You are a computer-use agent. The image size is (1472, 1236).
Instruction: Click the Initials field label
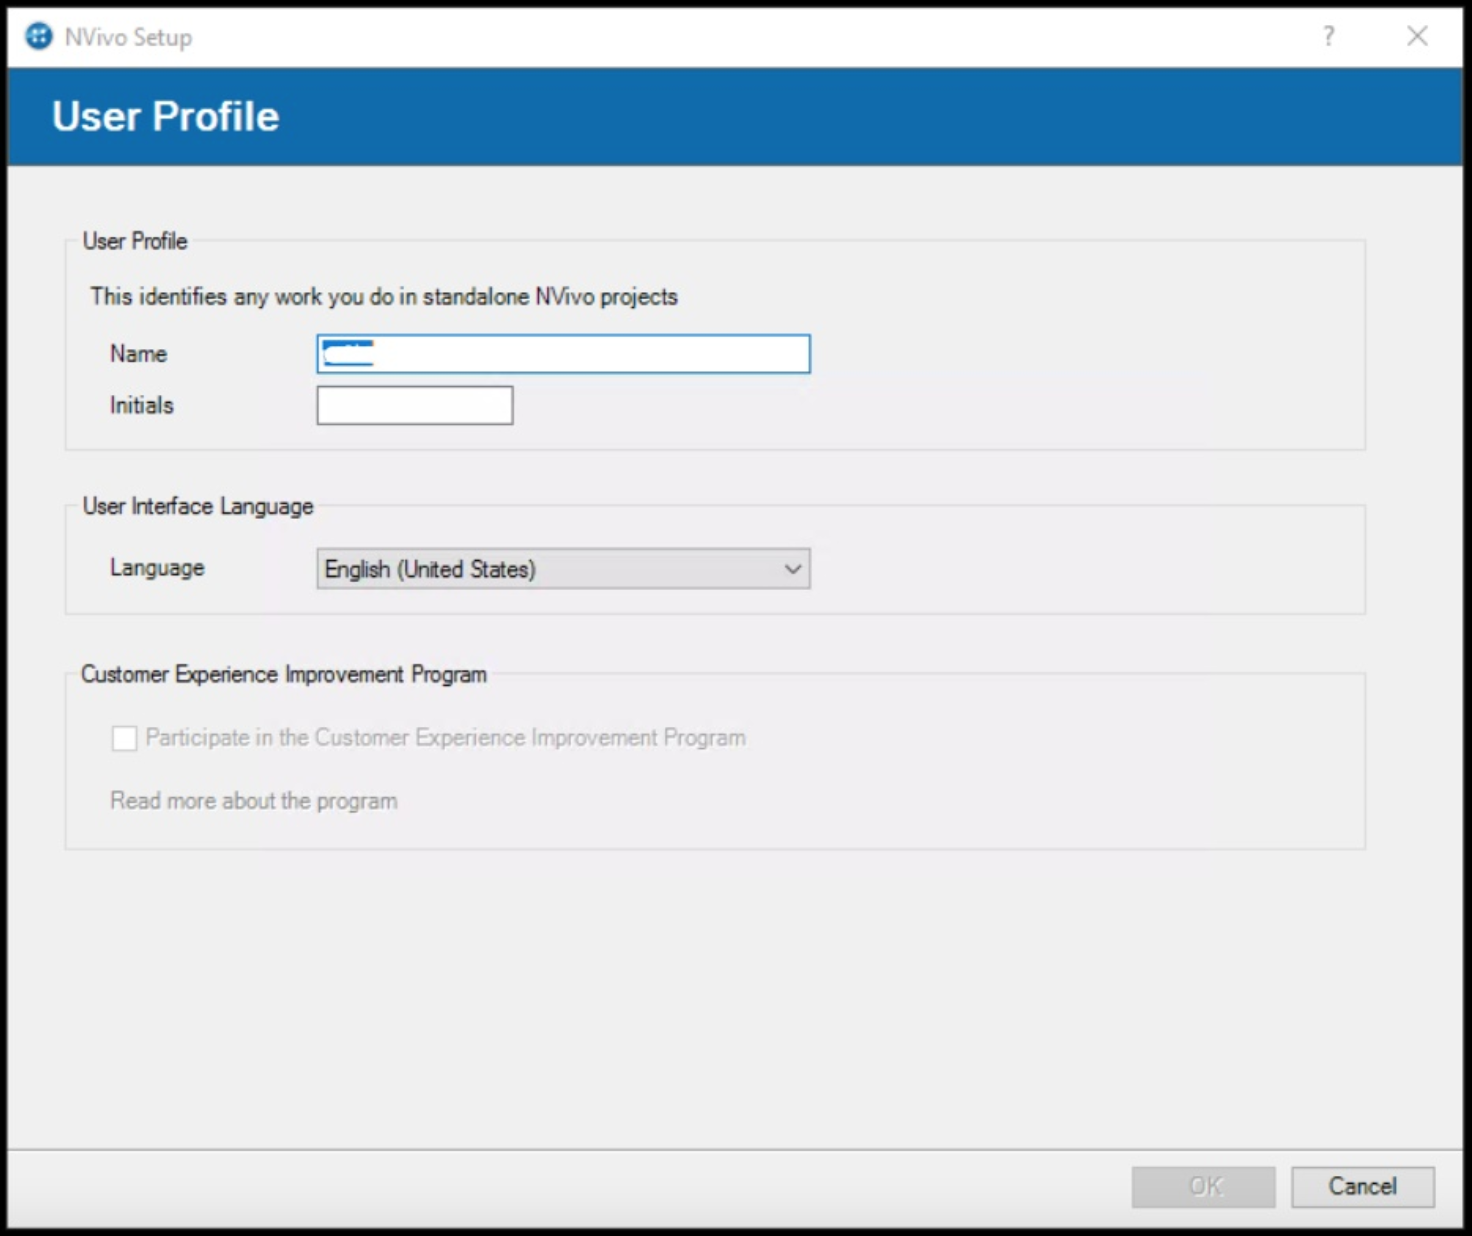pos(141,406)
